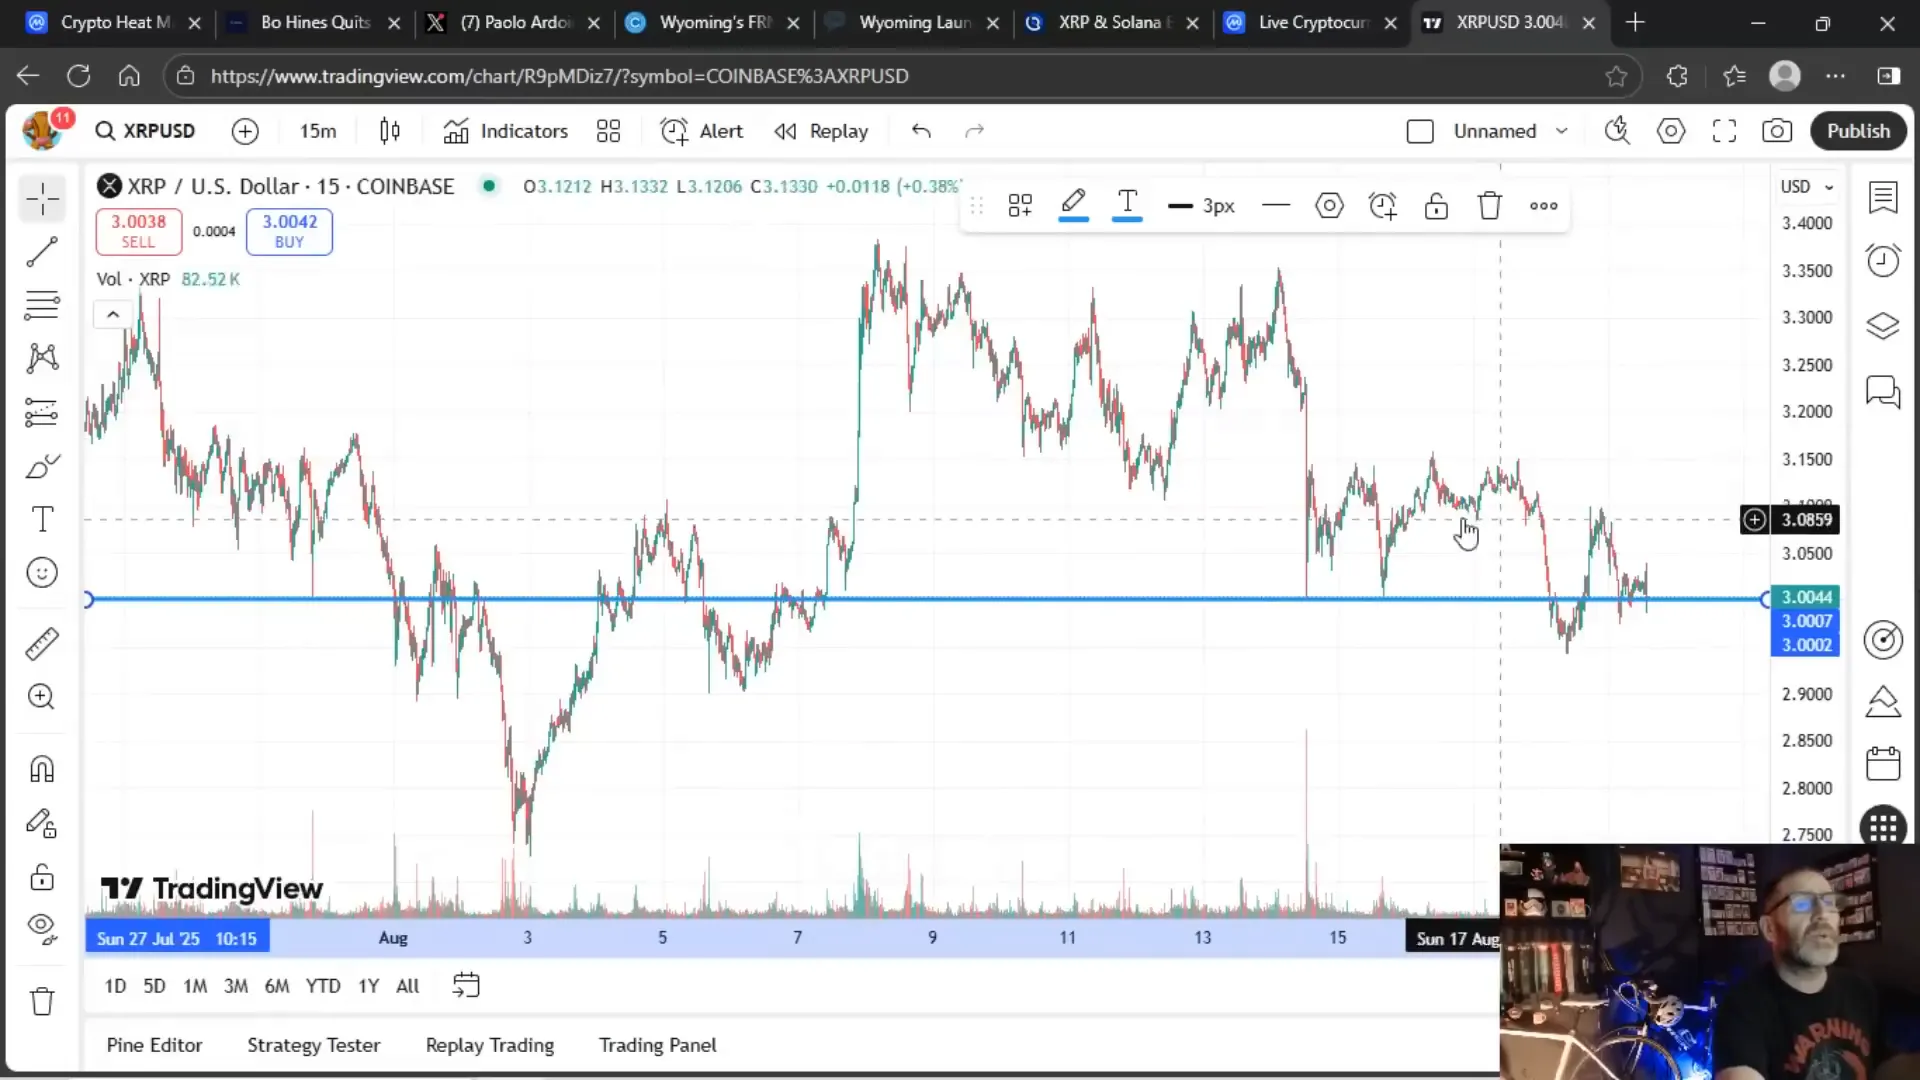Open drawing settings in floating toolbar
The image size is (1920, 1080).
[1329, 206]
